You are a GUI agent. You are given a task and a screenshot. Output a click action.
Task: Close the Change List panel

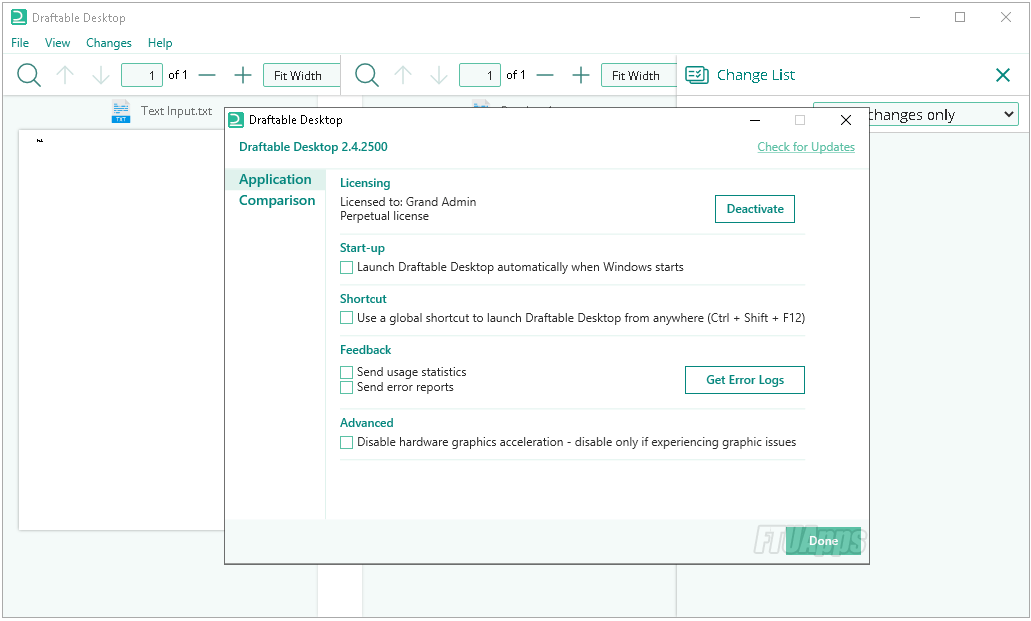pos(1003,75)
